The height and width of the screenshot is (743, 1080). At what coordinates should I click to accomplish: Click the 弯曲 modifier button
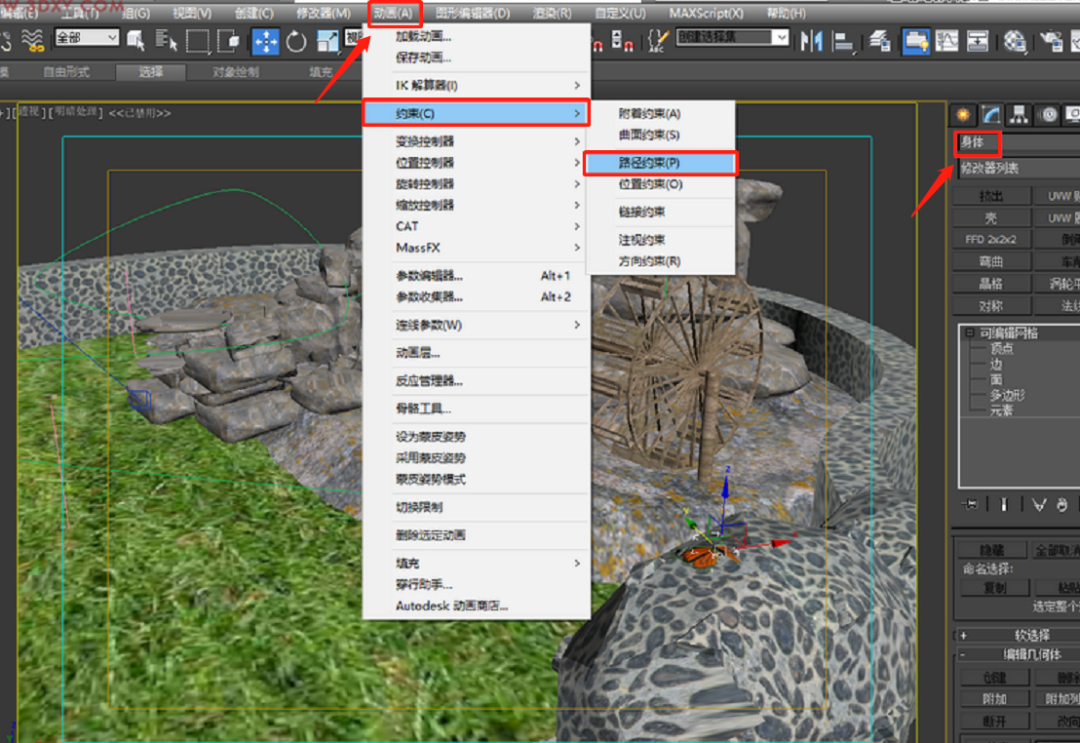(992, 262)
